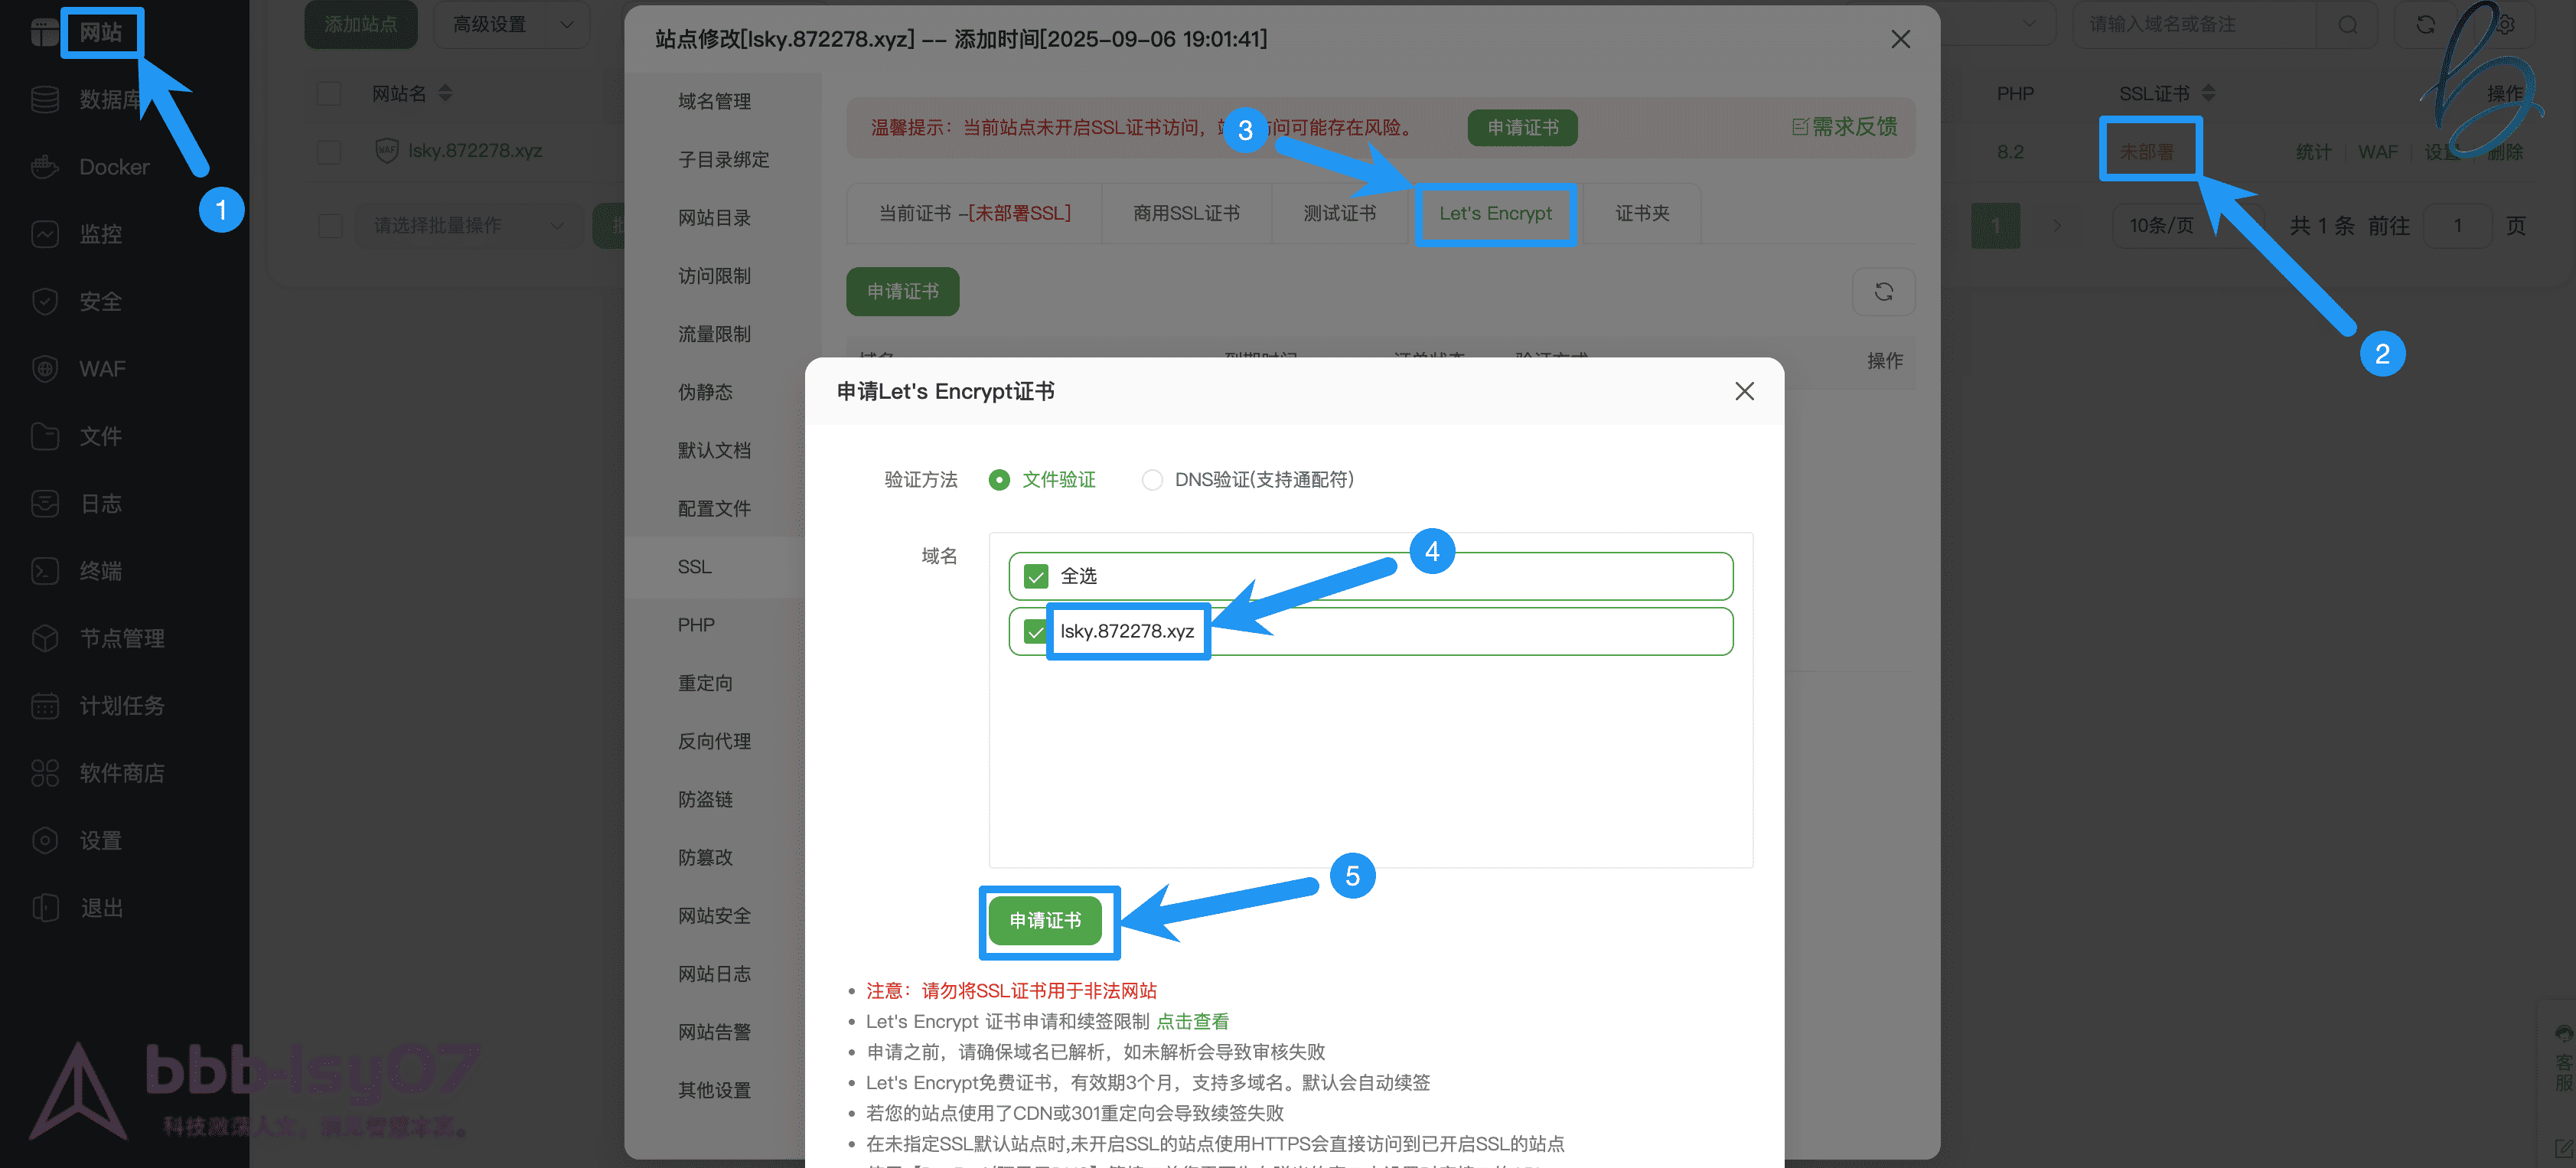
Task: Open 域名管理 in the site settings menu
Action: click(713, 100)
